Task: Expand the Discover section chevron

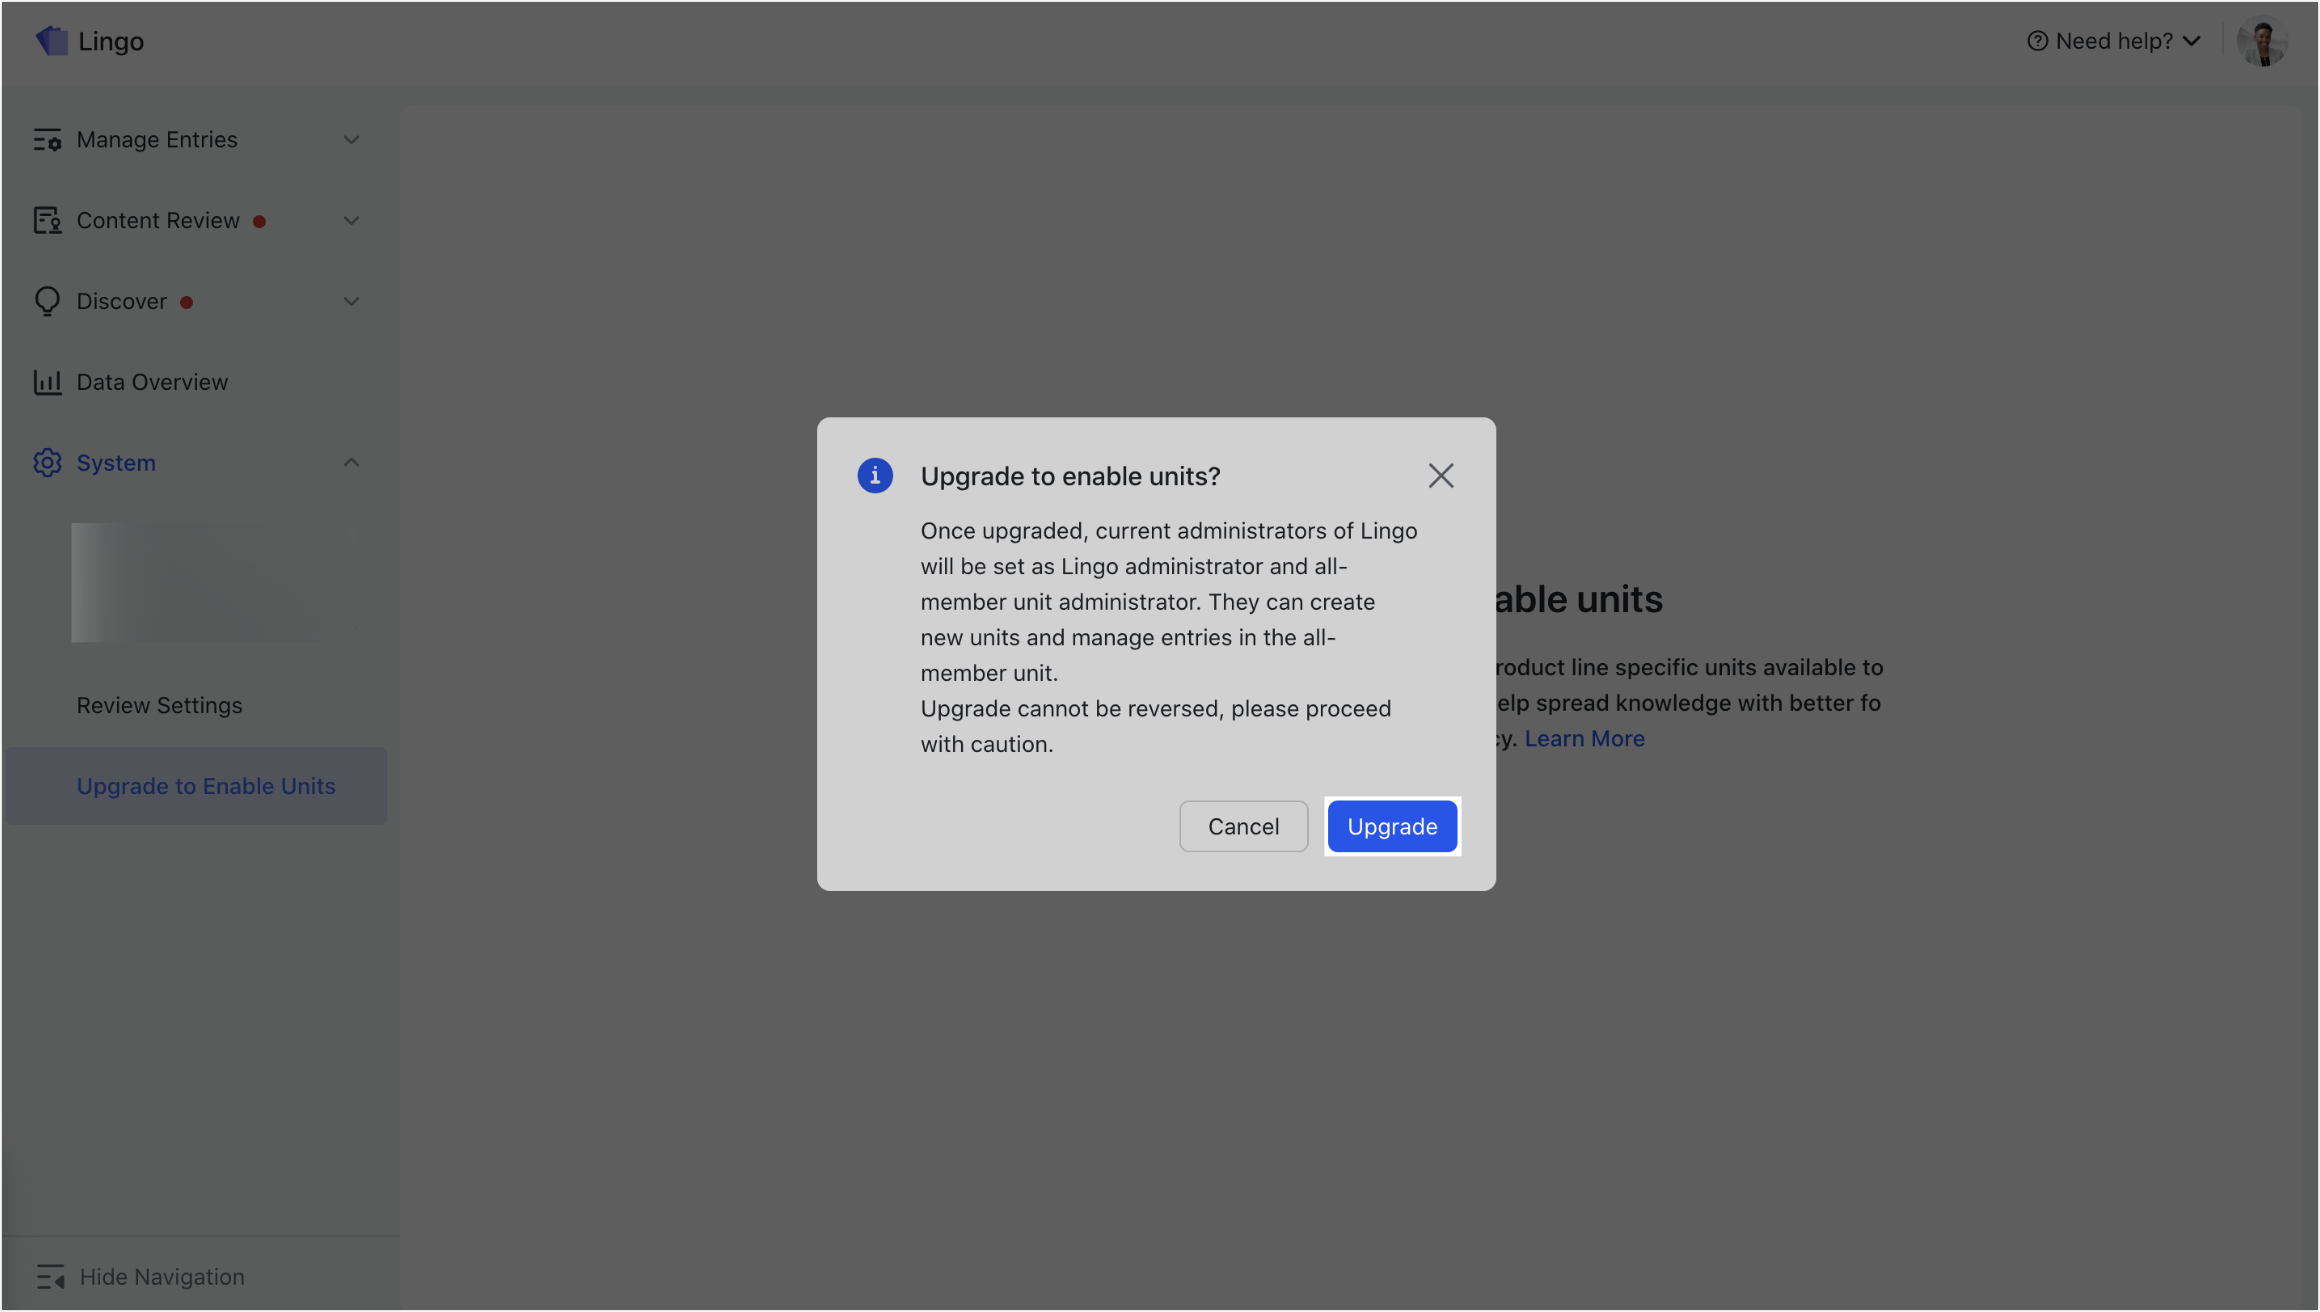Action: pos(351,301)
